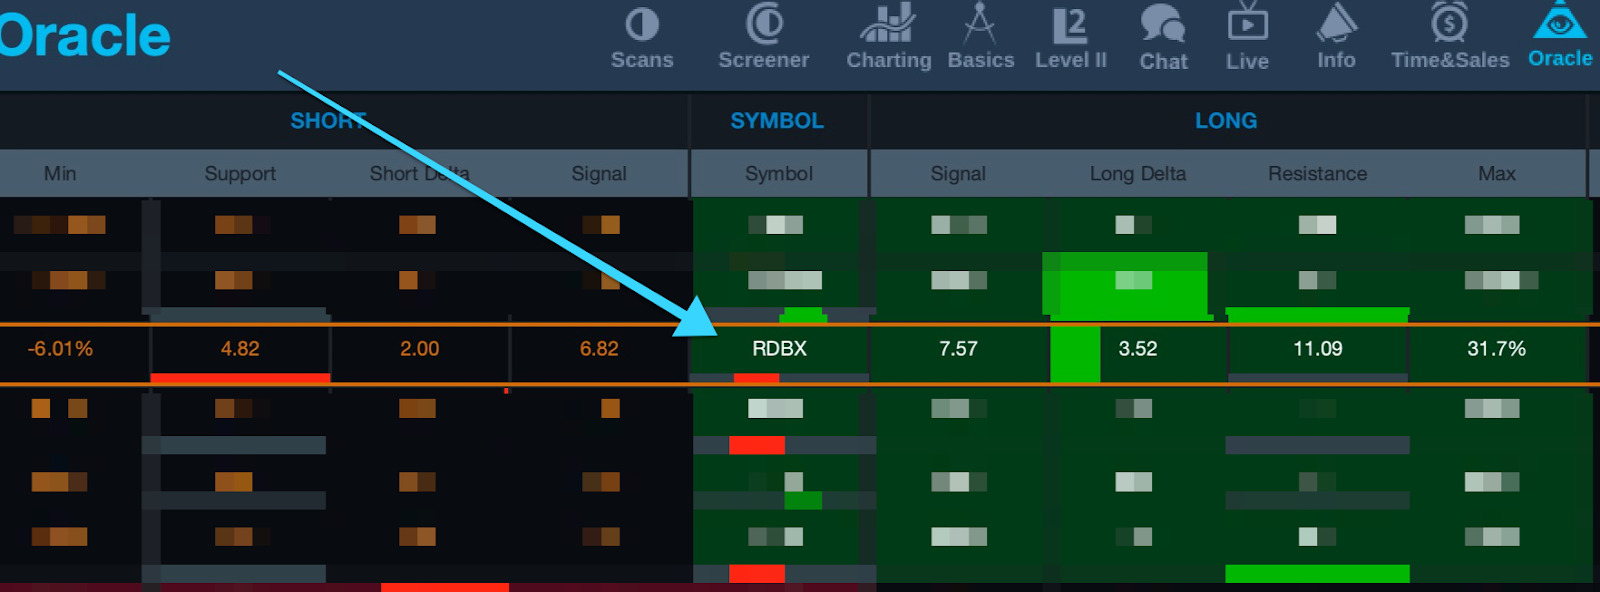Image resolution: width=1600 pixels, height=592 pixels.
Task: Open the Chat bubbles icon
Action: (1163, 25)
